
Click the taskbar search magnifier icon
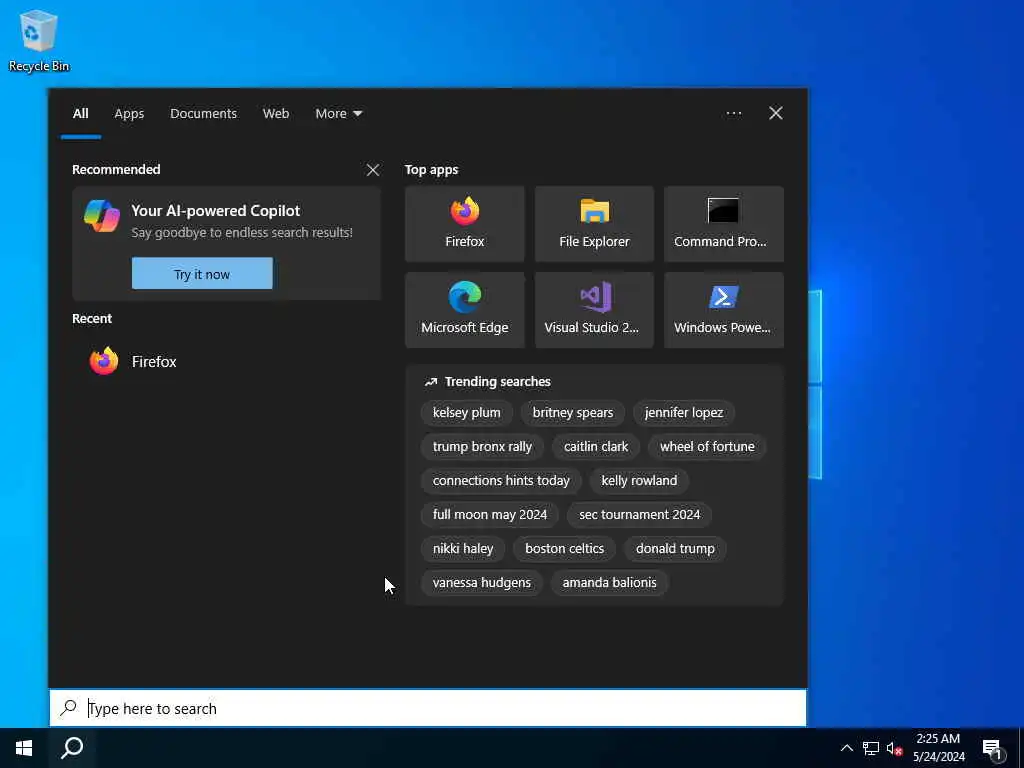coord(72,748)
